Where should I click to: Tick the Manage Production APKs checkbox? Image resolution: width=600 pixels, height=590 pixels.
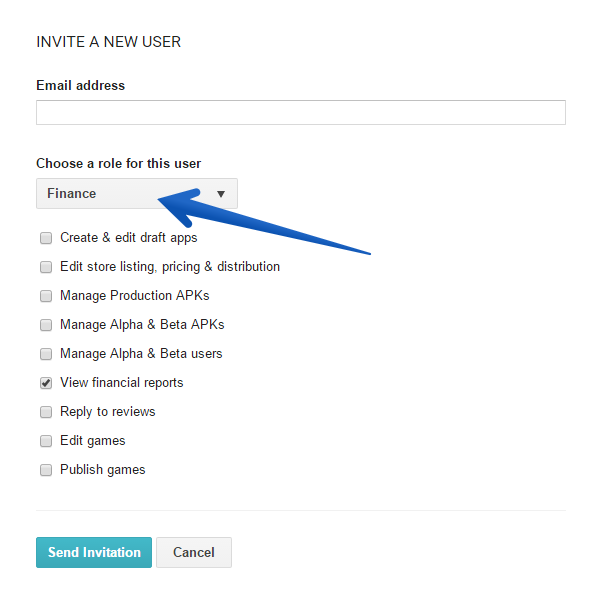click(x=46, y=296)
